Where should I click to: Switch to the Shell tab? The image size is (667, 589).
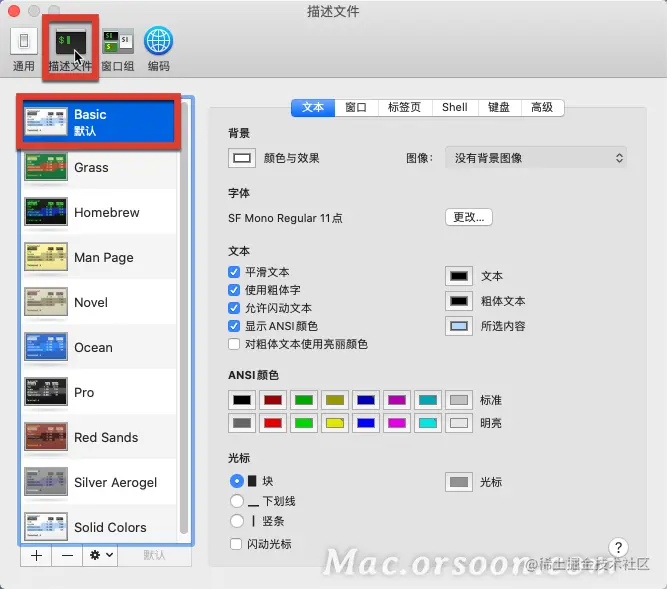(455, 108)
